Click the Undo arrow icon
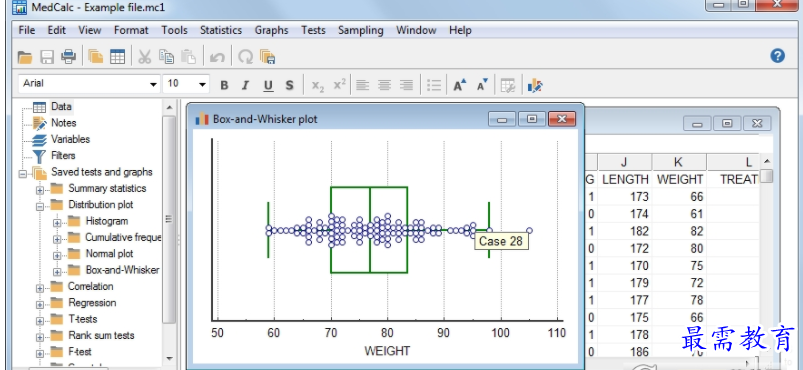This screenshot has width=803, height=370. (217, 57)
